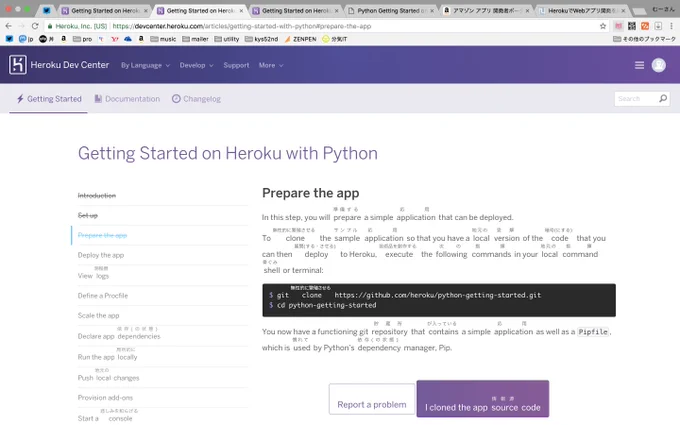Image resolution: width=680 pixels, height=425 pixels.
Task: Open the Support link in header
Action: 236,65
